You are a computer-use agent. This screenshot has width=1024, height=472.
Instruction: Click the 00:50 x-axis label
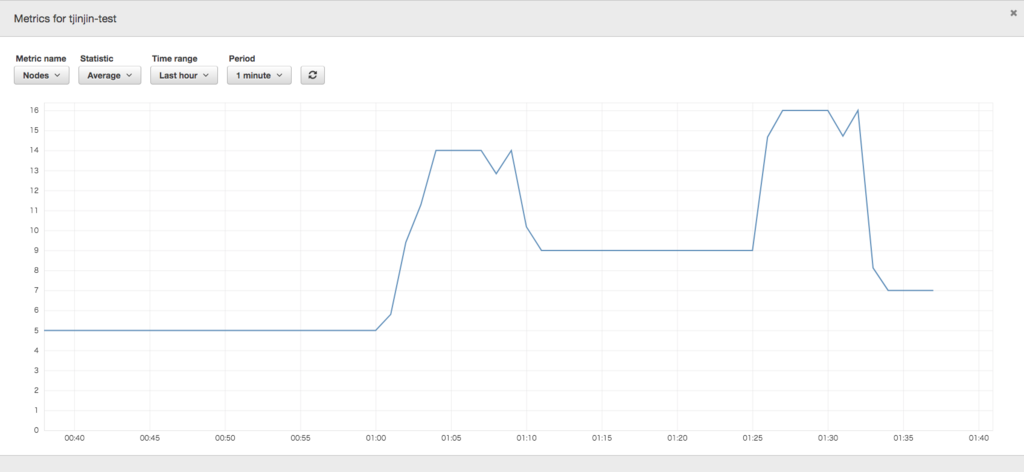pos(225,439)
